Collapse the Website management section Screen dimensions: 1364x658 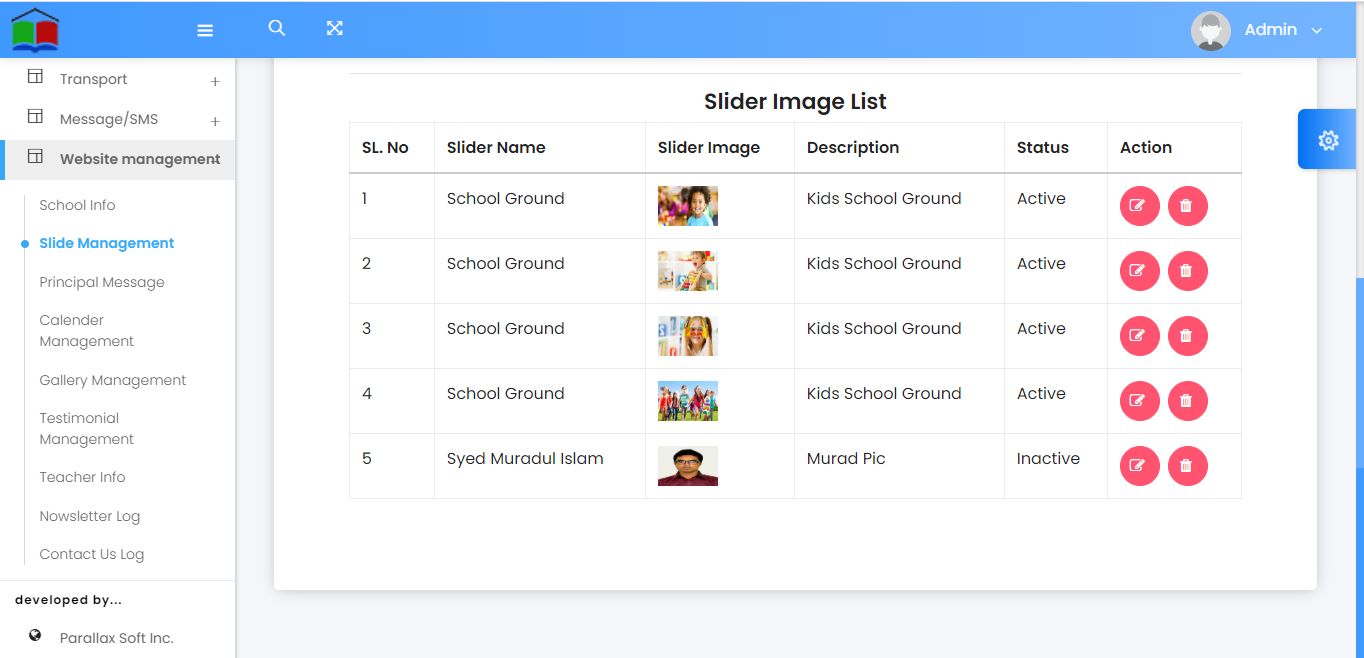[139, 159]
